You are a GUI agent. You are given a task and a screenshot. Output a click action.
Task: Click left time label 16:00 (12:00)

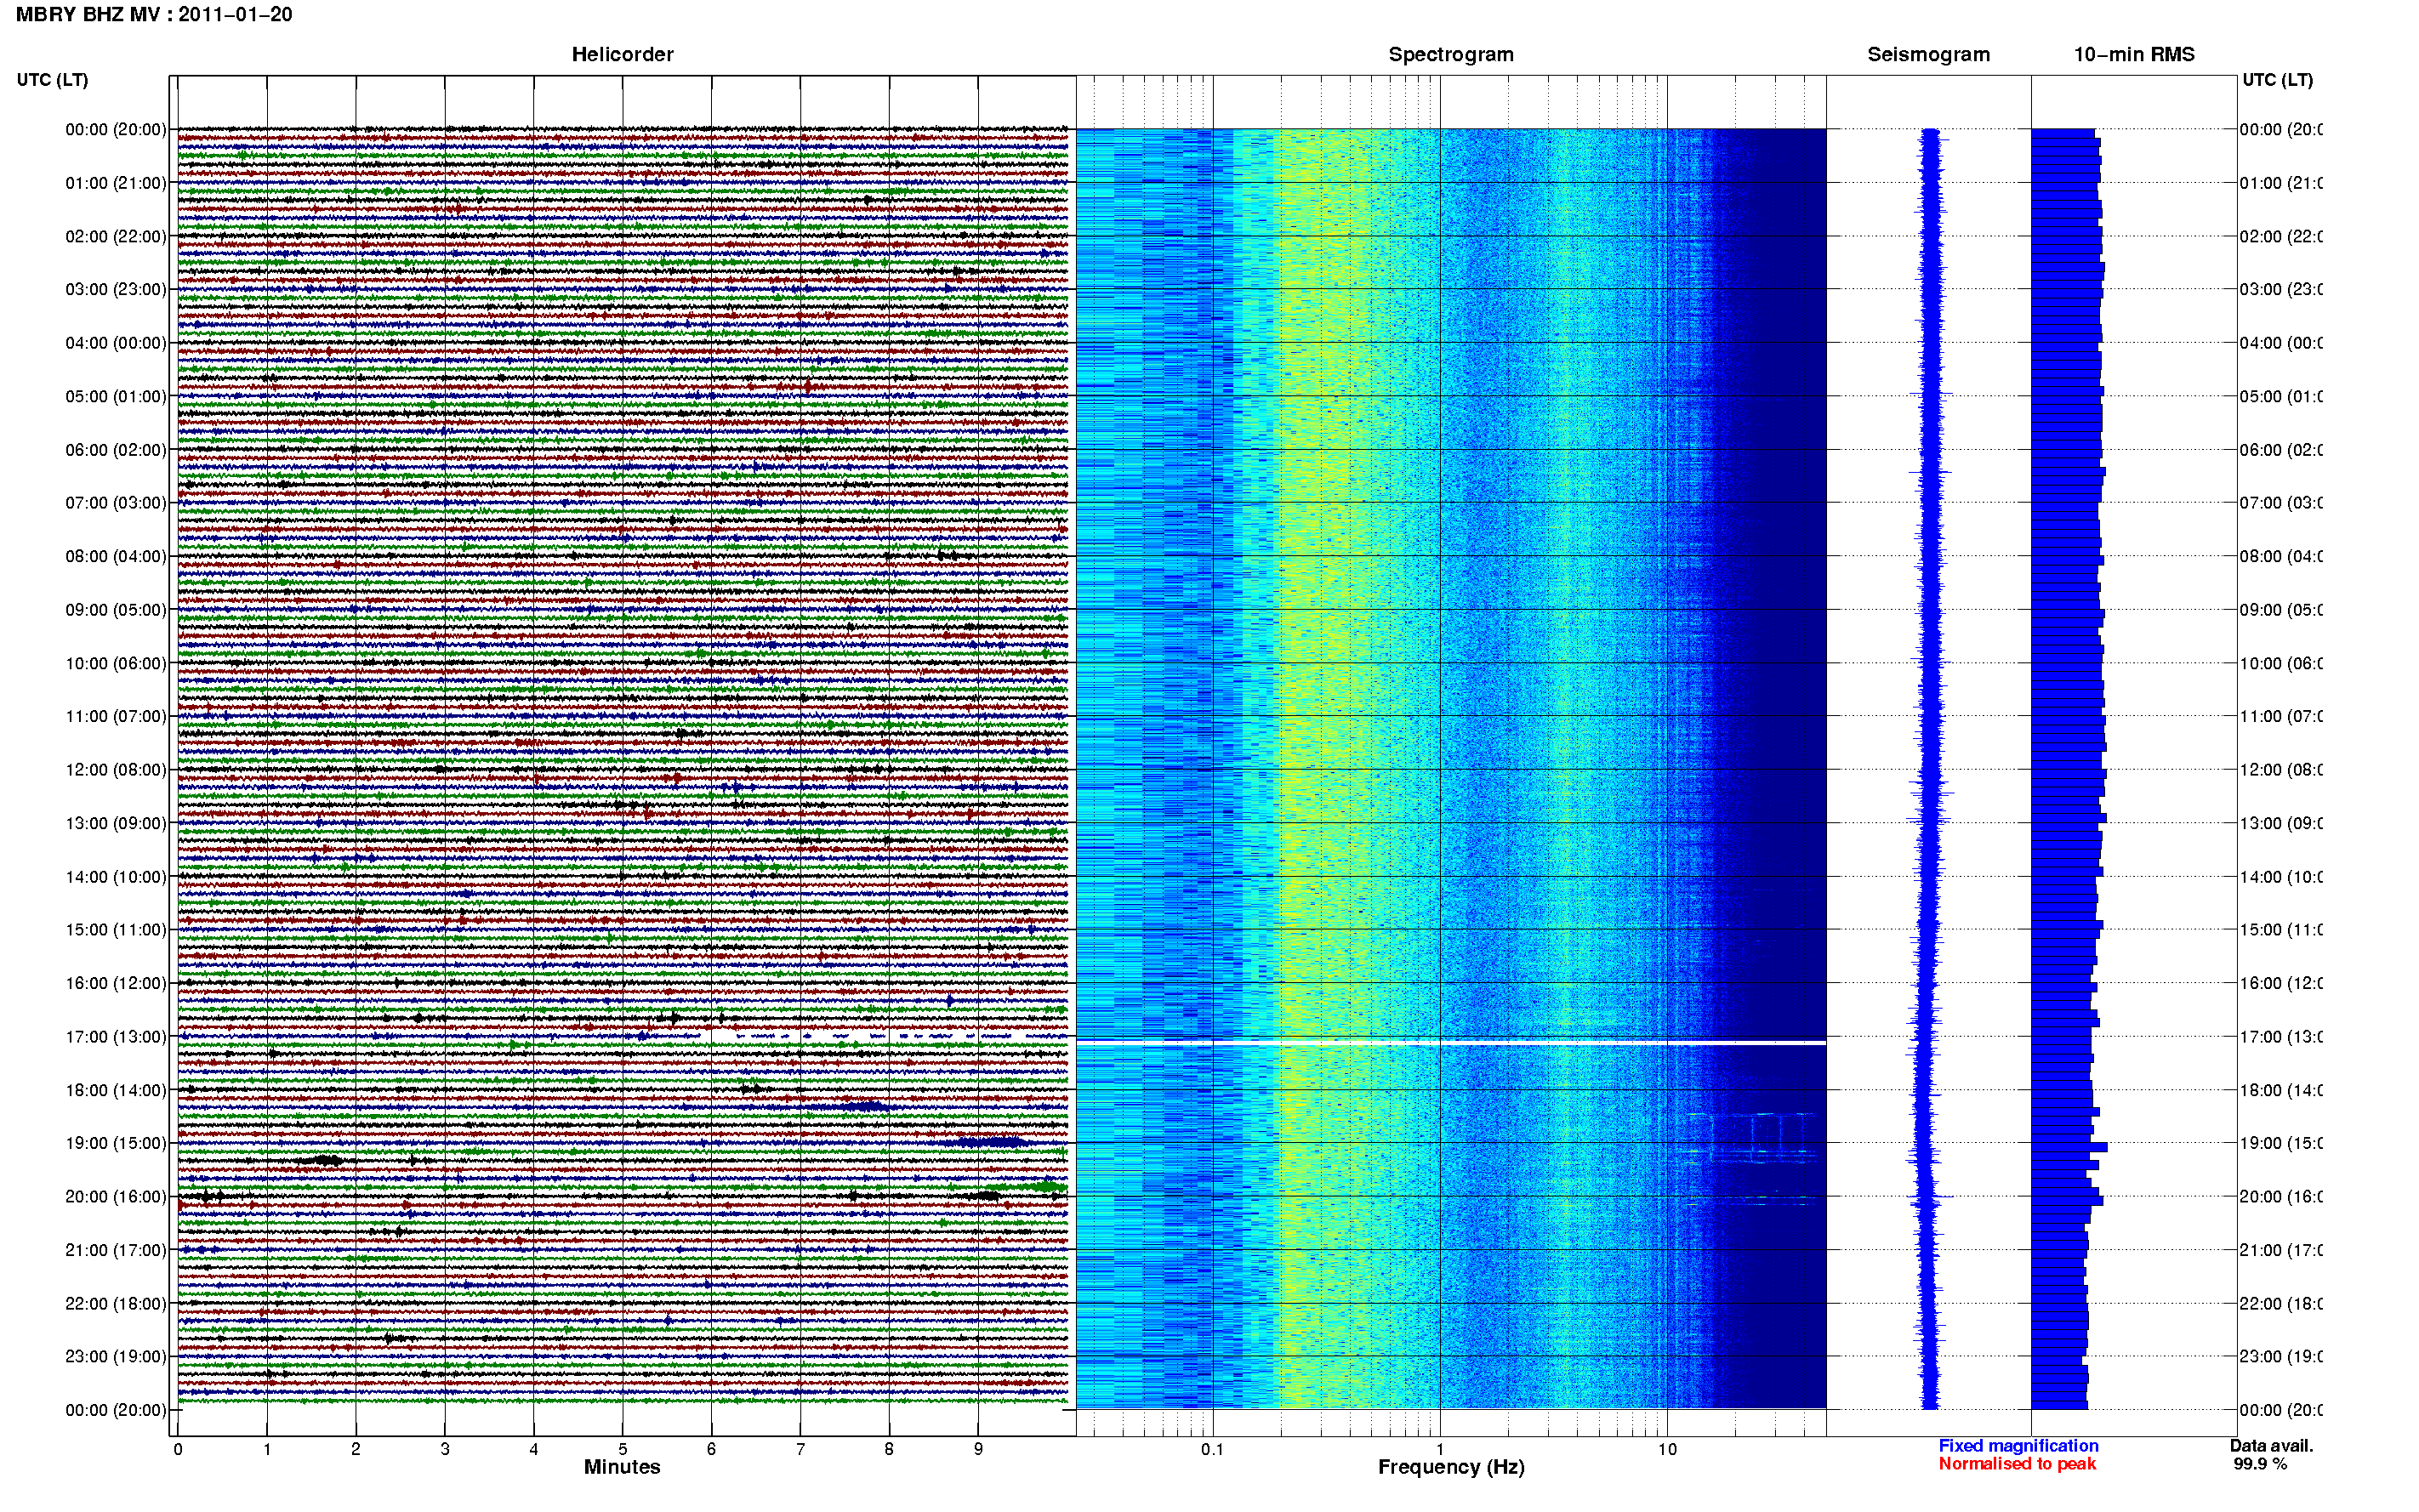[116, 983]
